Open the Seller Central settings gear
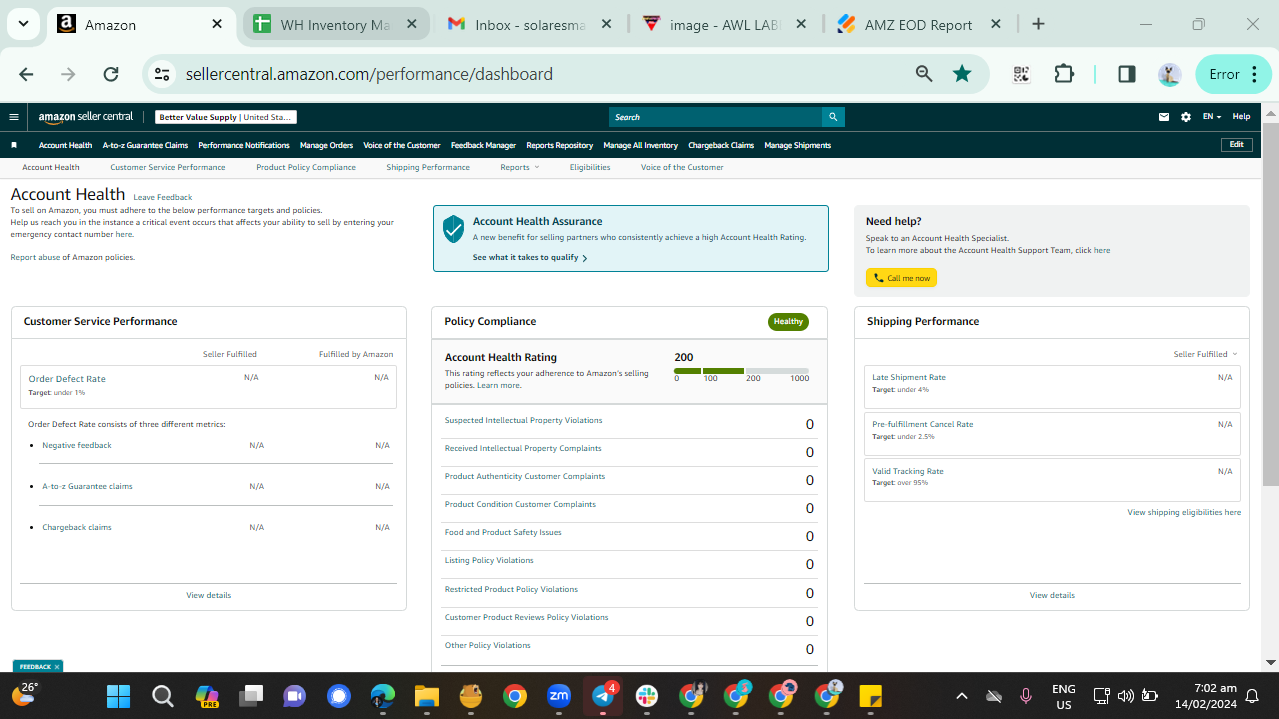The width and height of the screenshot is (1279, 719). pos(1186,117)
